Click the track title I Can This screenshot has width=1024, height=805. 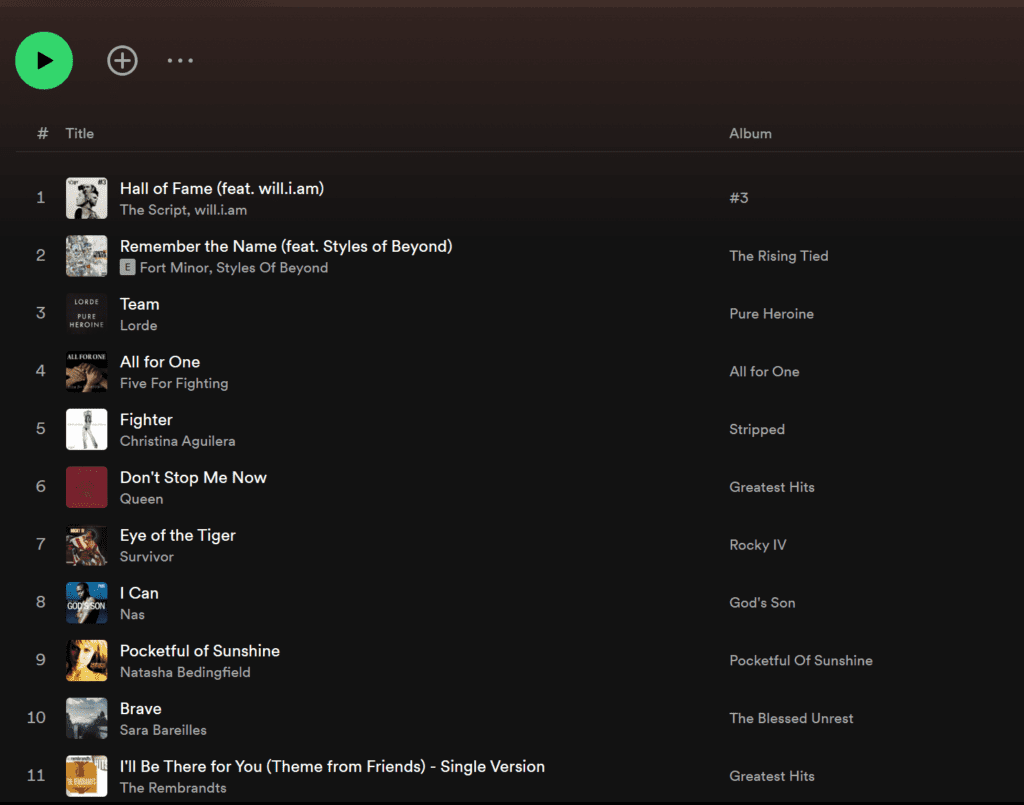click(138, 592)
